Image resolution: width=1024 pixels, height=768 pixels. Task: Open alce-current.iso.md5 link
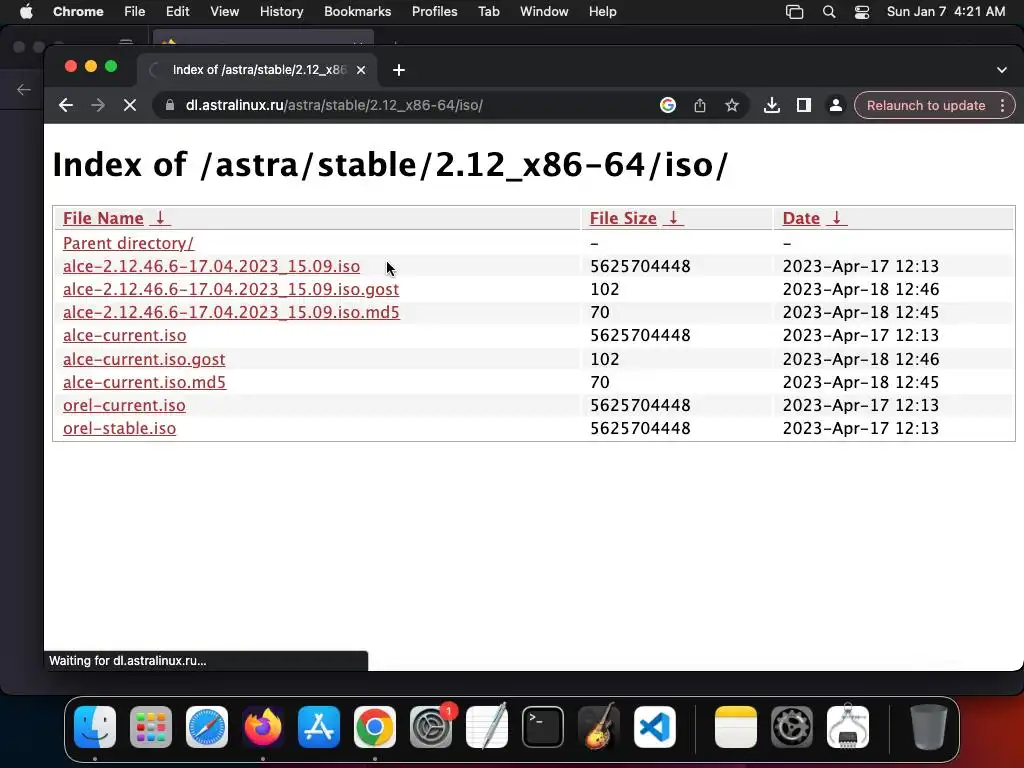pyautogui.click(x=144, y=382)
